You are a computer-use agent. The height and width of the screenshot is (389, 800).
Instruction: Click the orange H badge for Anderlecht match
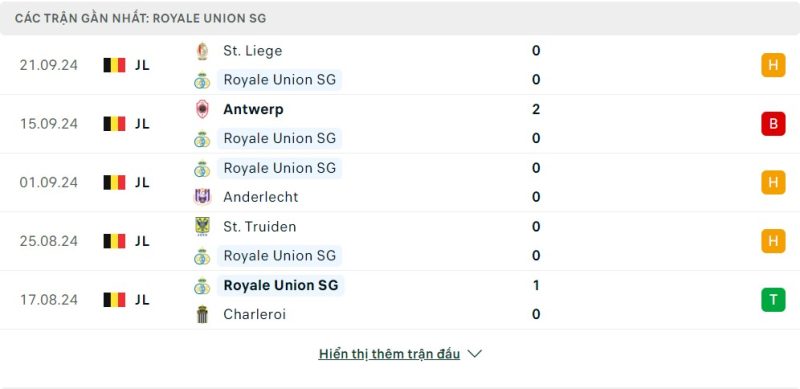pos(773,183)
